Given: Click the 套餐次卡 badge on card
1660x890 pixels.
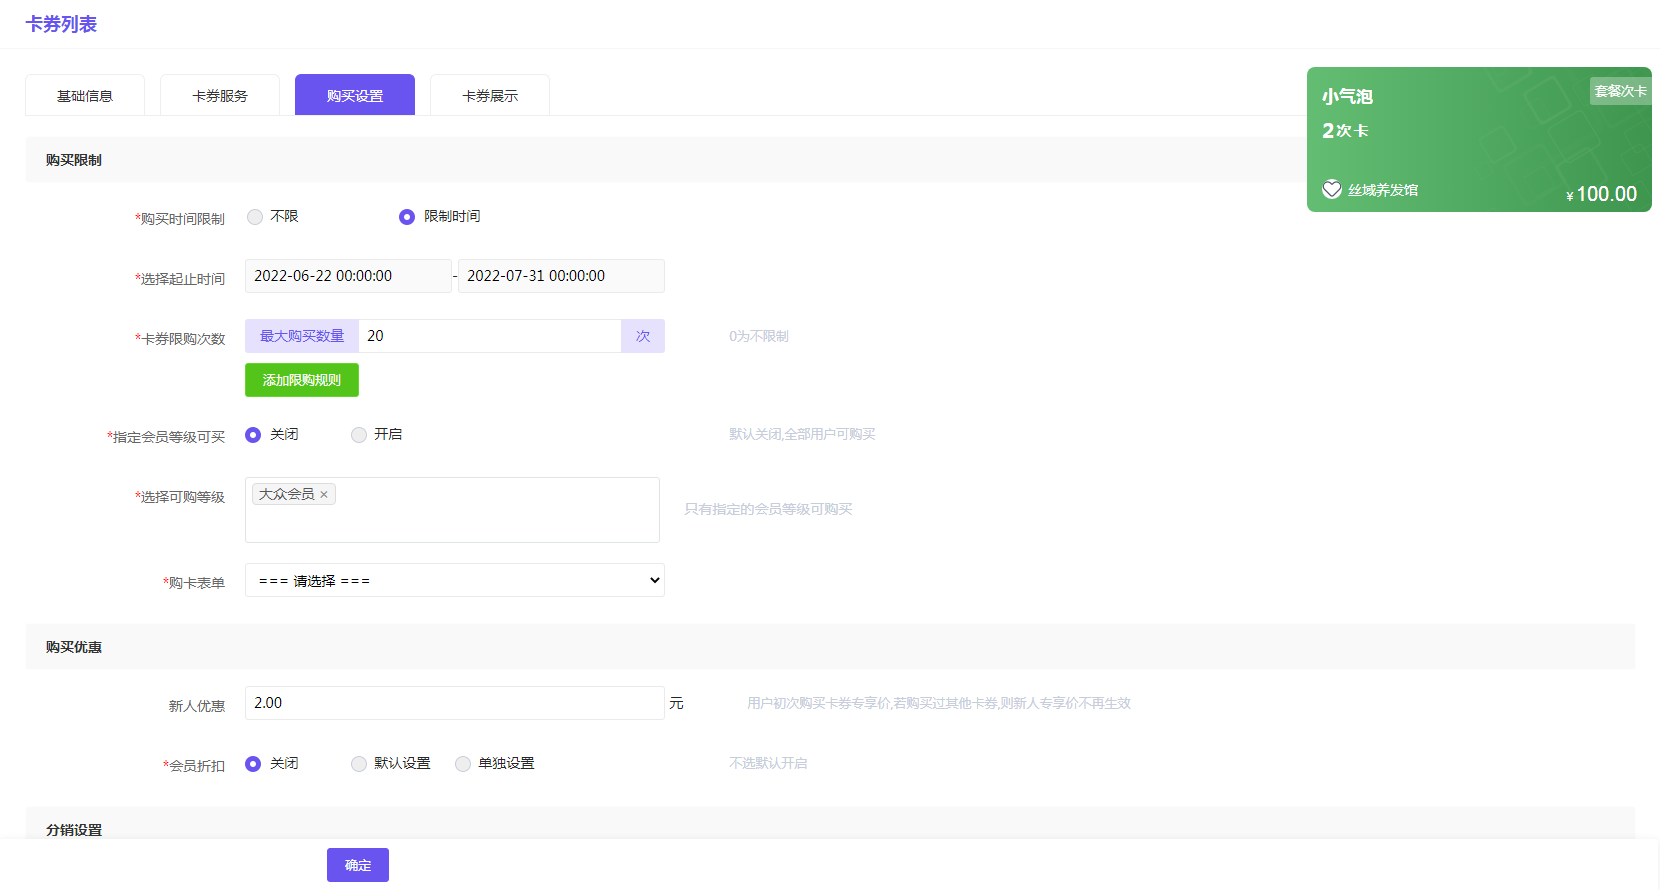Looking at the screenshot, I should pyautogui.click(x=1620, y=91).
